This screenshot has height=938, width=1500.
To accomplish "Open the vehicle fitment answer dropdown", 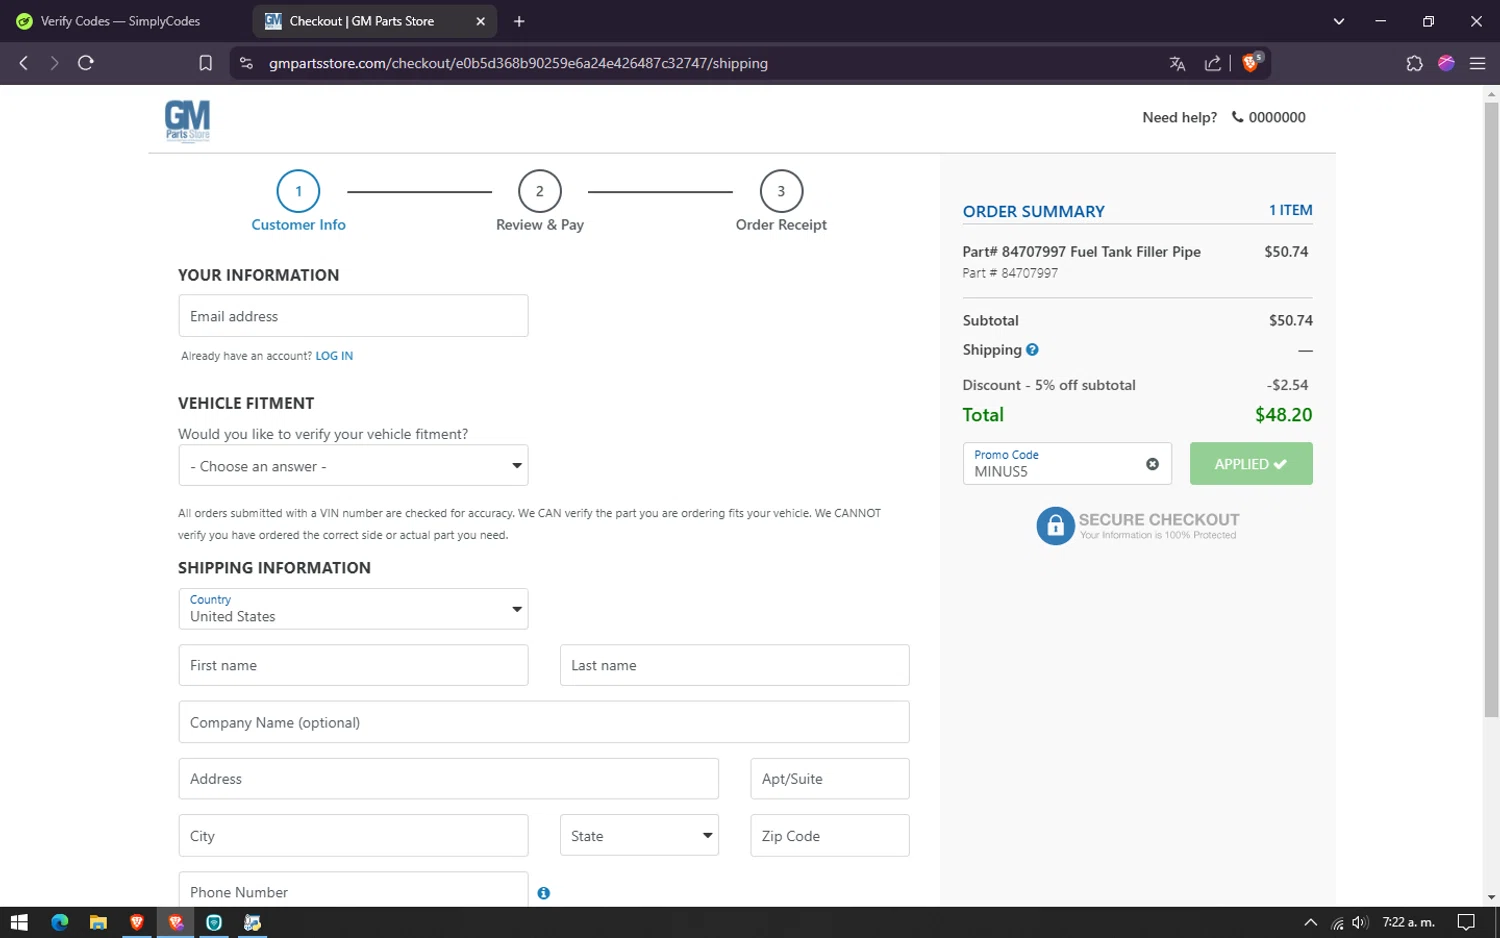I will tap(353, 466).
